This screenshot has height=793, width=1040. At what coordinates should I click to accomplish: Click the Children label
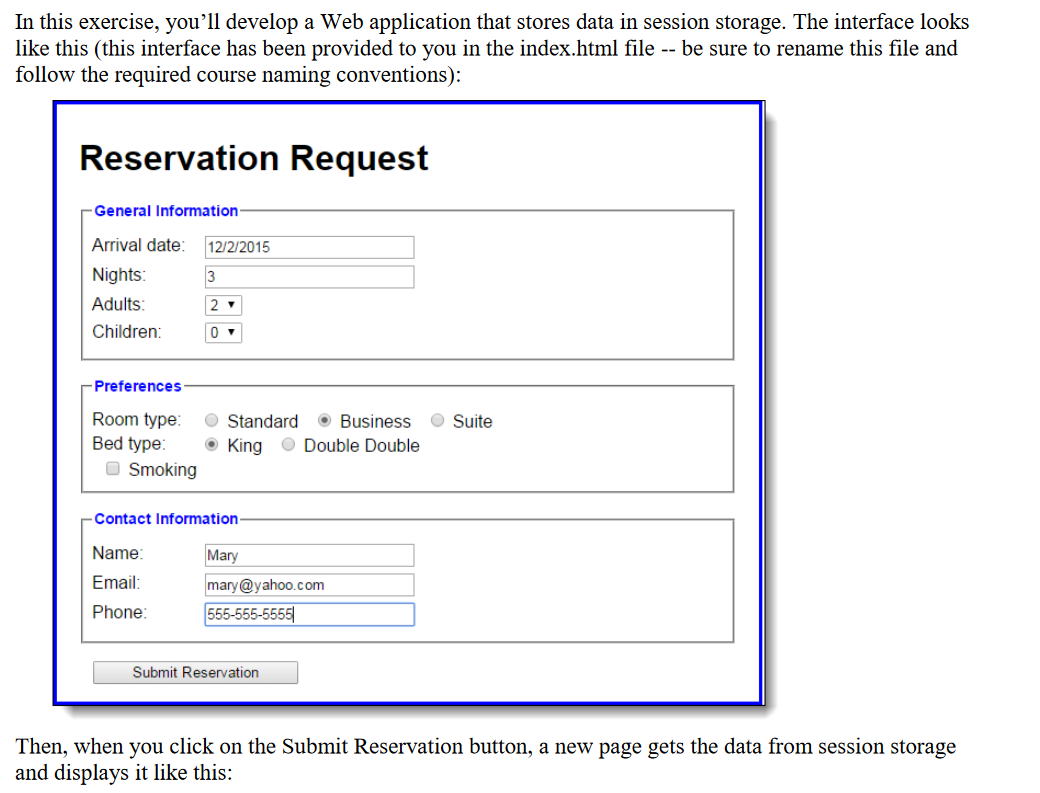[127, 332]
